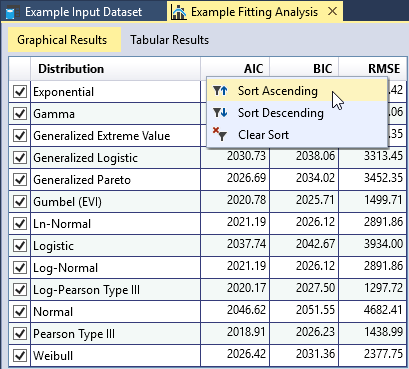Toggle the Logistic row checkbox
Screen dimensions: 409x369
[x=20, y=245]
